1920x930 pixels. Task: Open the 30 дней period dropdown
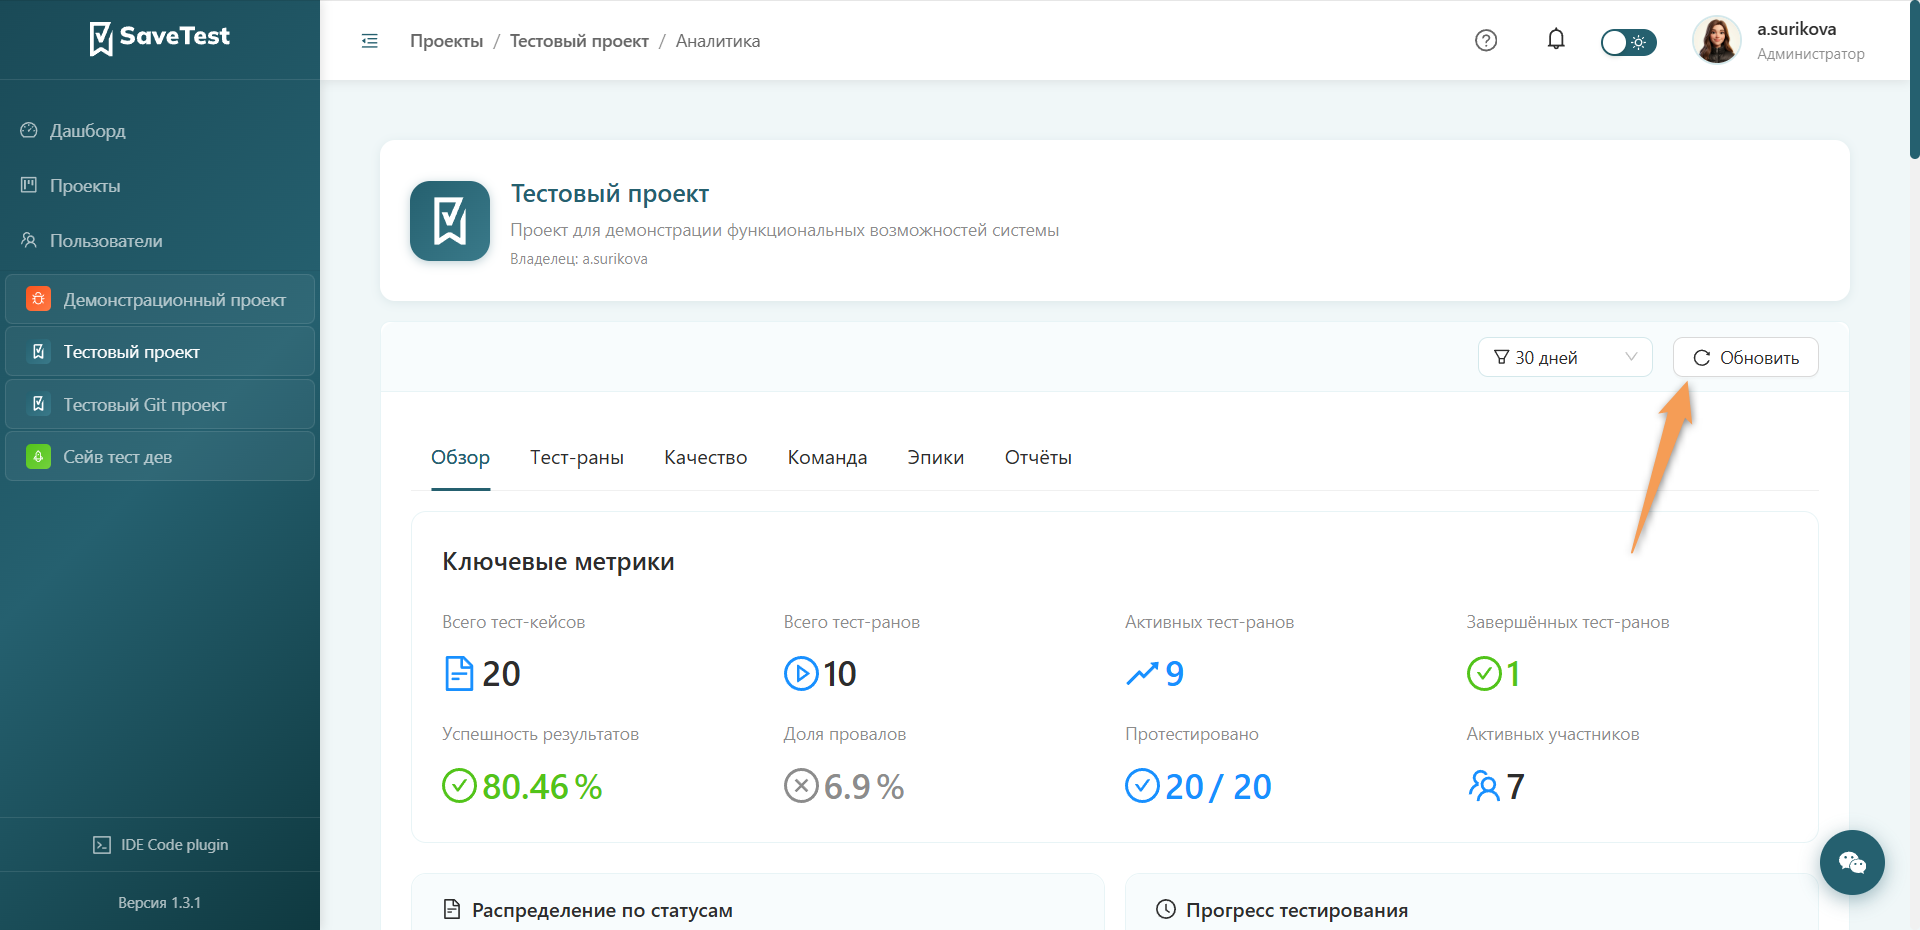pyautogui.click(x=1565, y=357)
